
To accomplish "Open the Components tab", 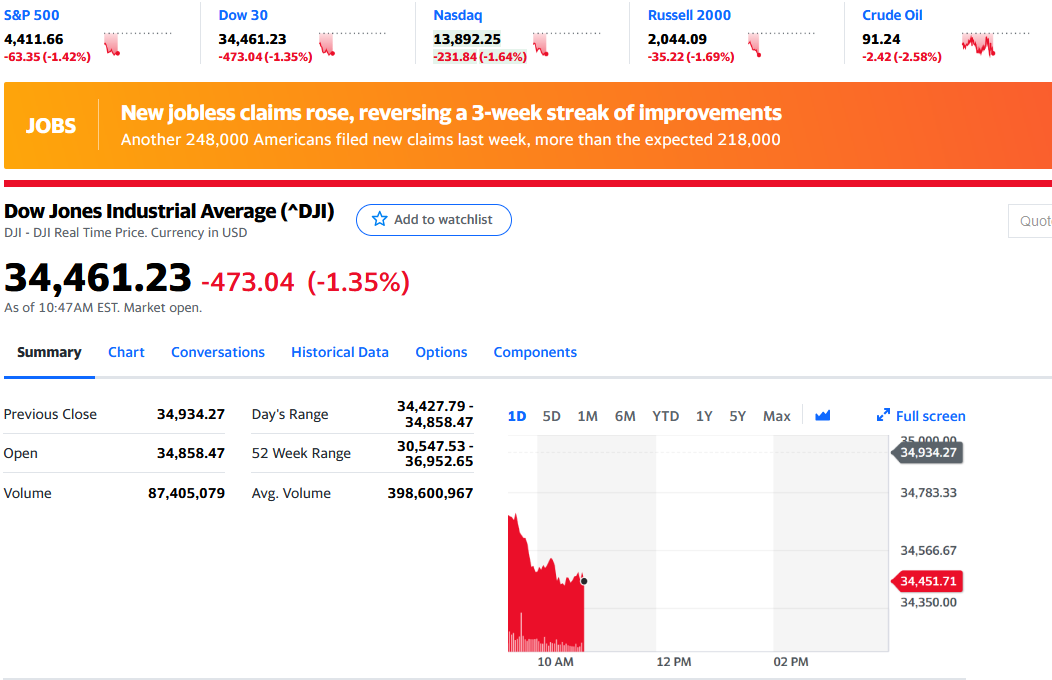I will point(535,352).
